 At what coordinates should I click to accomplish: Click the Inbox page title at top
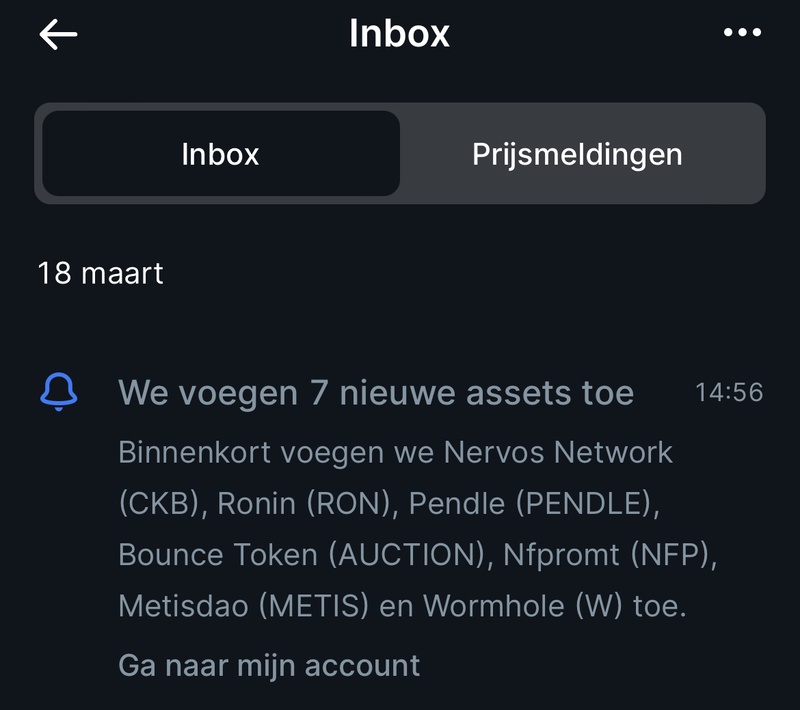click(399, 34)
